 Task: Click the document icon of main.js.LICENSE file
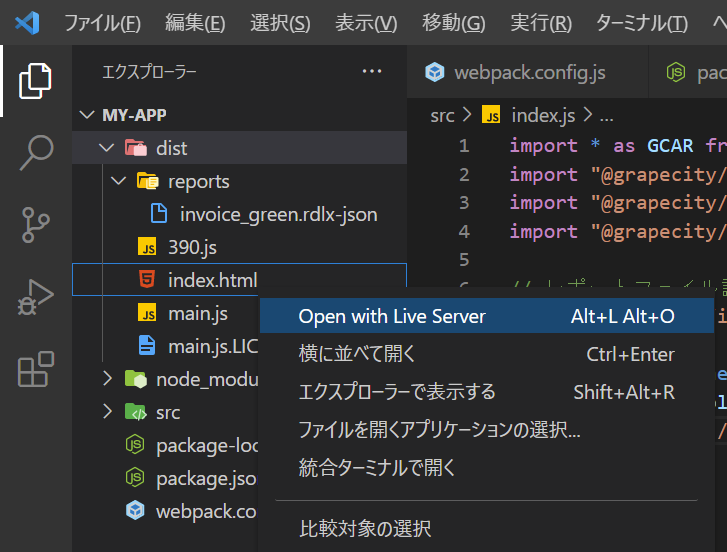147,346
